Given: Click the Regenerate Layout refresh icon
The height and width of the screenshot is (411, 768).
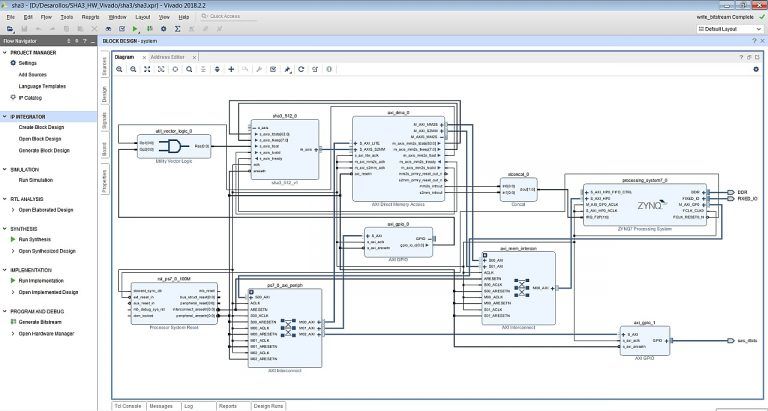Looking at the screenshot, I should [x=301, y=70].
